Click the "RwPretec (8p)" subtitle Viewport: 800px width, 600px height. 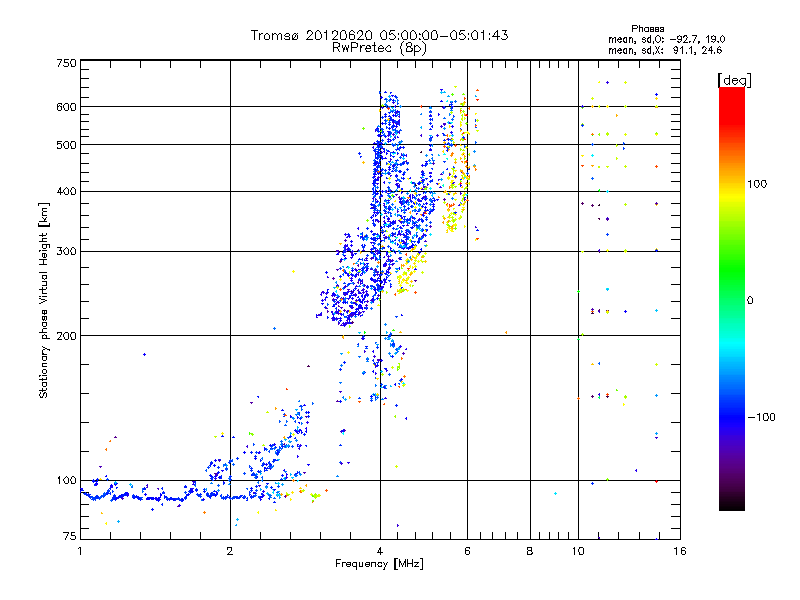379,48
